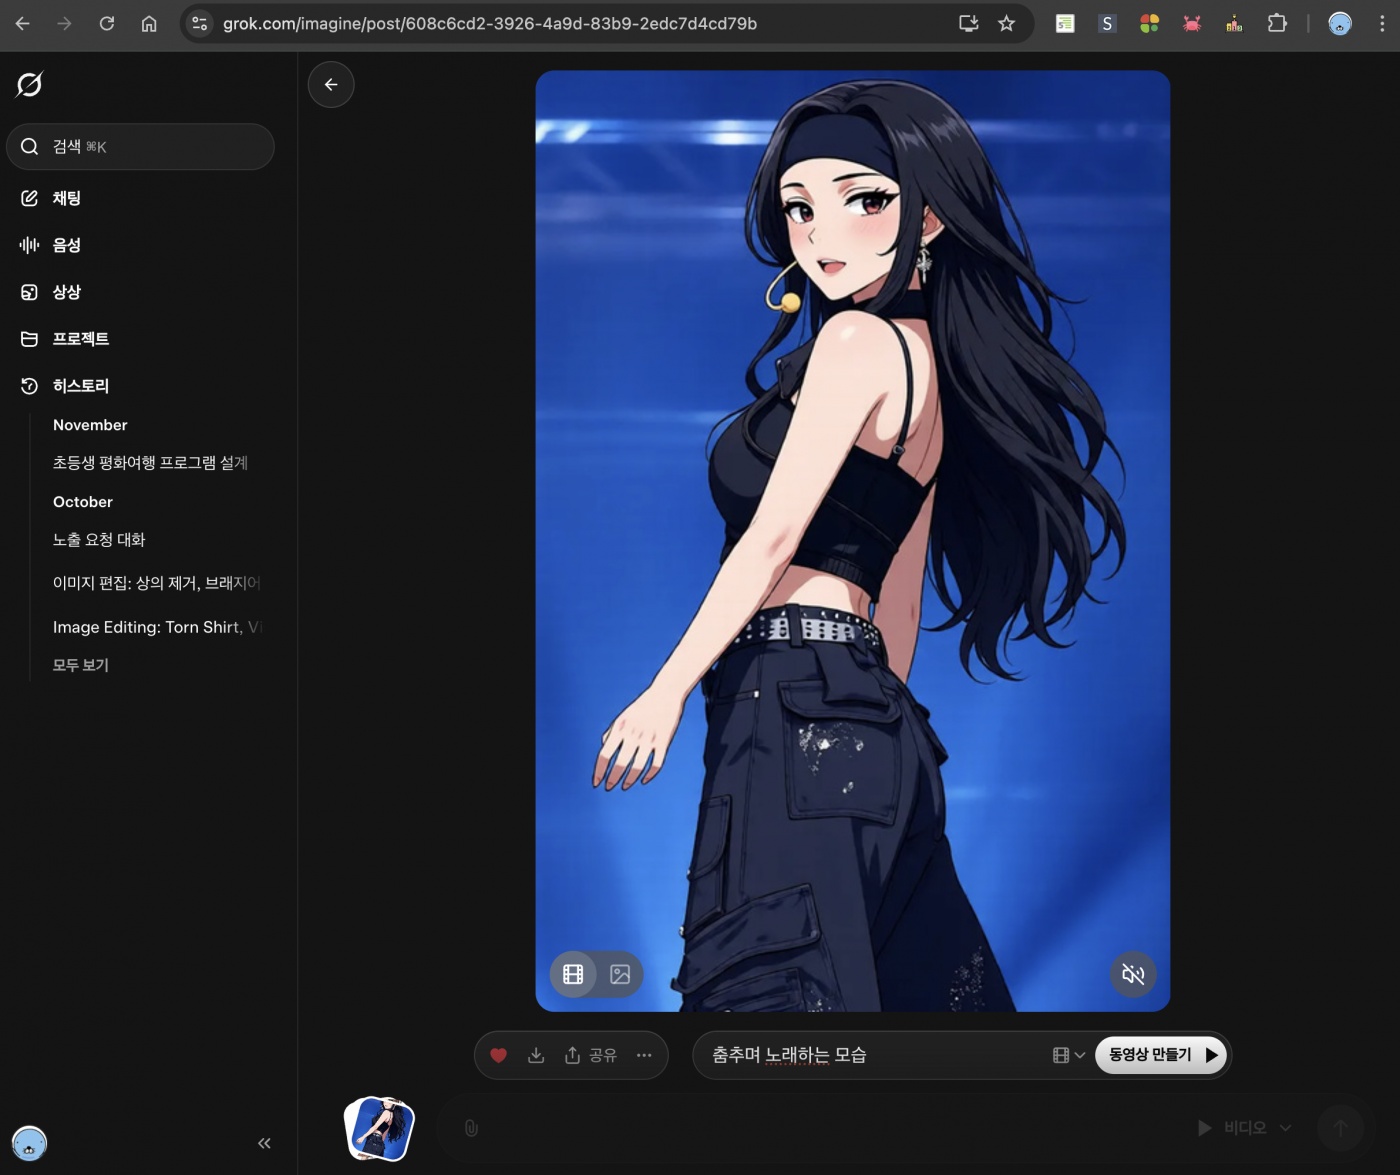Download the image using the download icon
This screenshot has width=1400, height=1175.
coord(536,1055)
